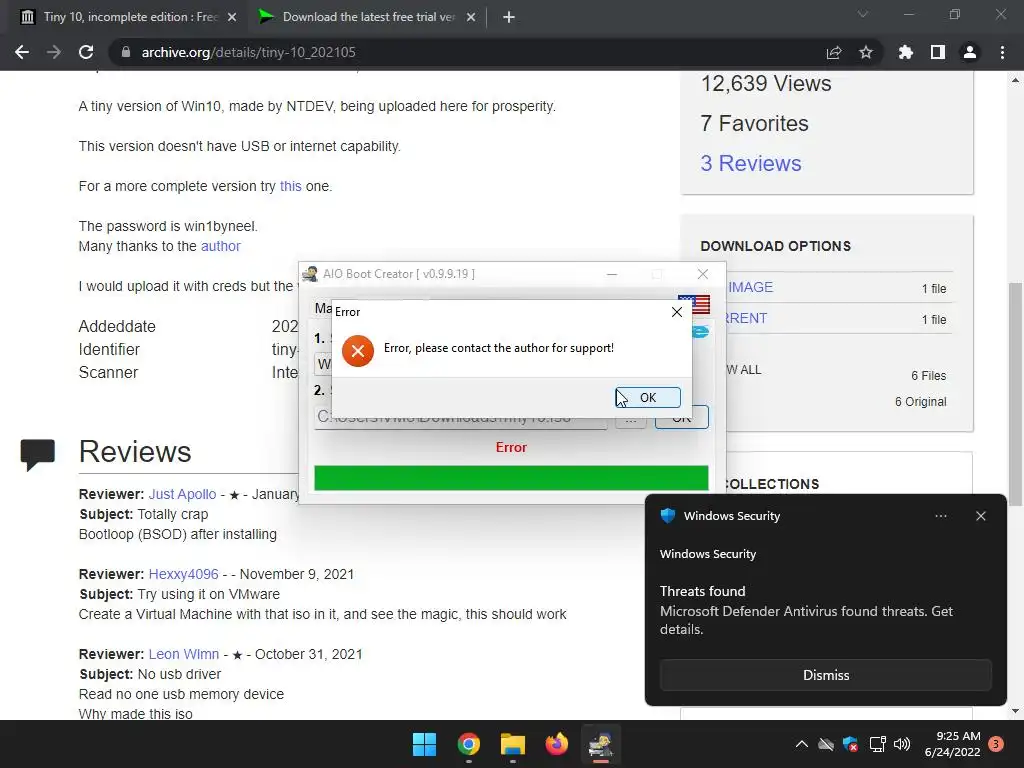The height and width of the screenshot is (768, 1024).
Task: Open File Explorer from taskbar
Action: [x=513, y=744]
